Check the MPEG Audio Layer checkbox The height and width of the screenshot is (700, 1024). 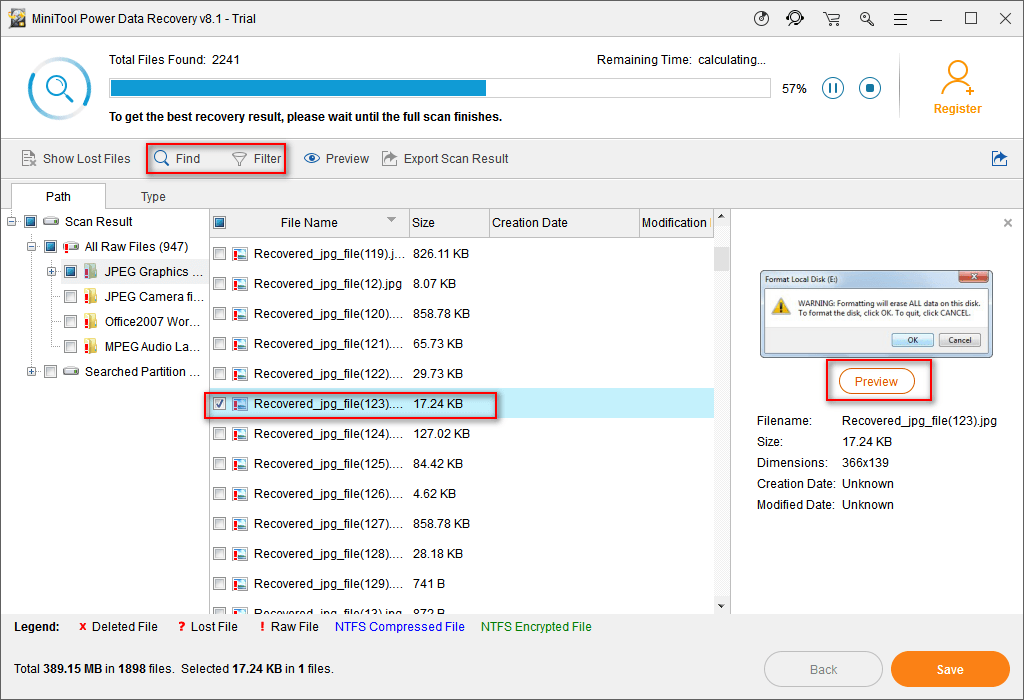coord(71,346)
